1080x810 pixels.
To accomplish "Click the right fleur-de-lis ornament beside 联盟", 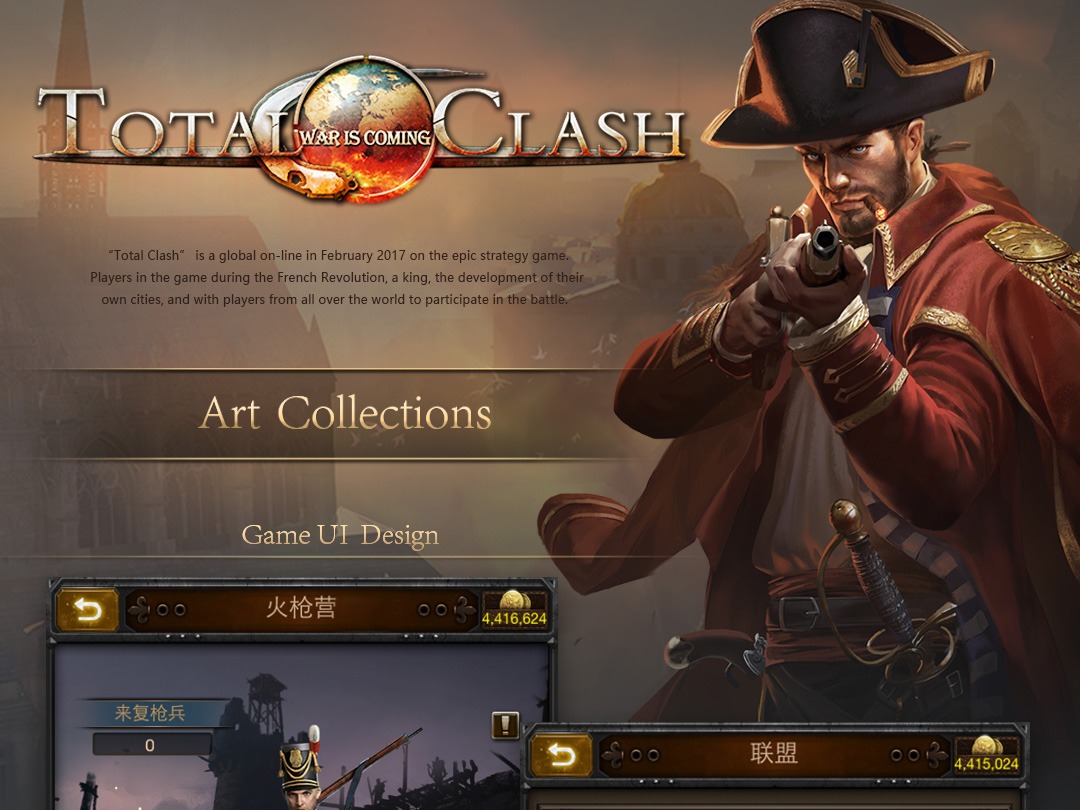I will (935, 756).
